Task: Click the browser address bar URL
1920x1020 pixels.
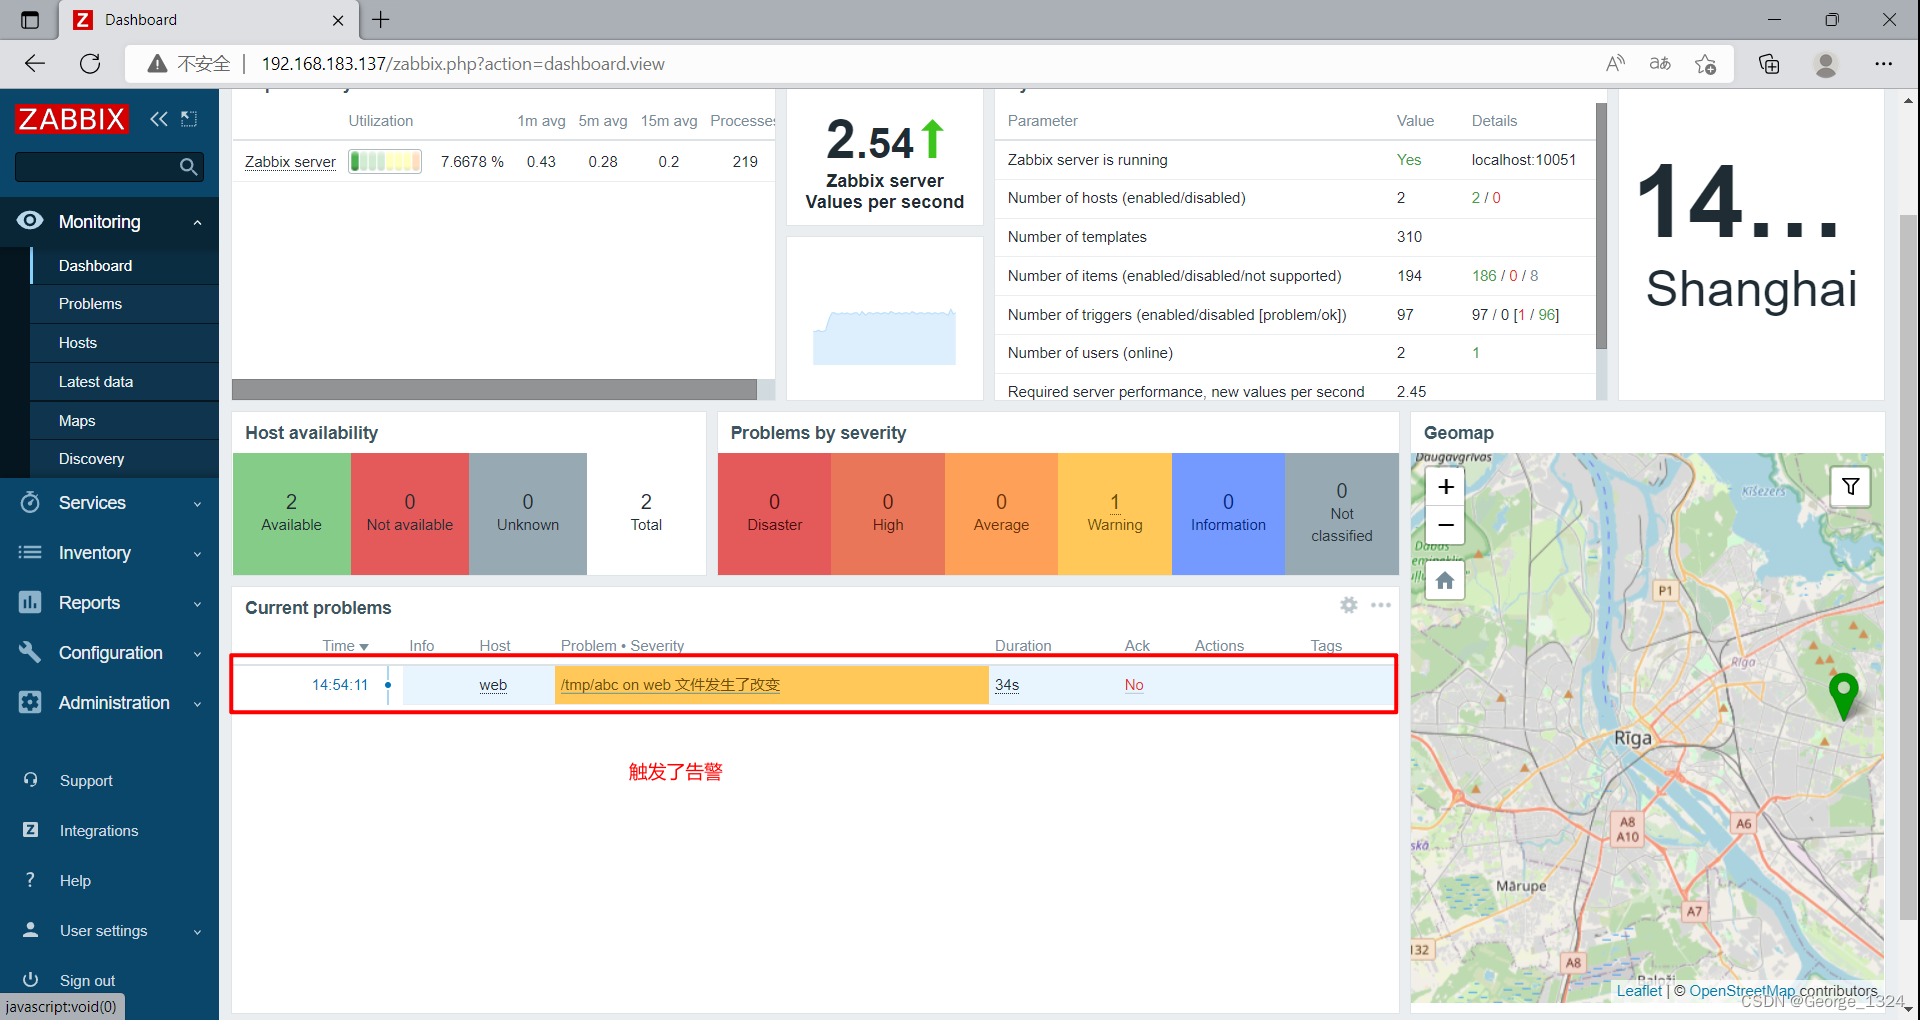Action: [x=463, y=64]
